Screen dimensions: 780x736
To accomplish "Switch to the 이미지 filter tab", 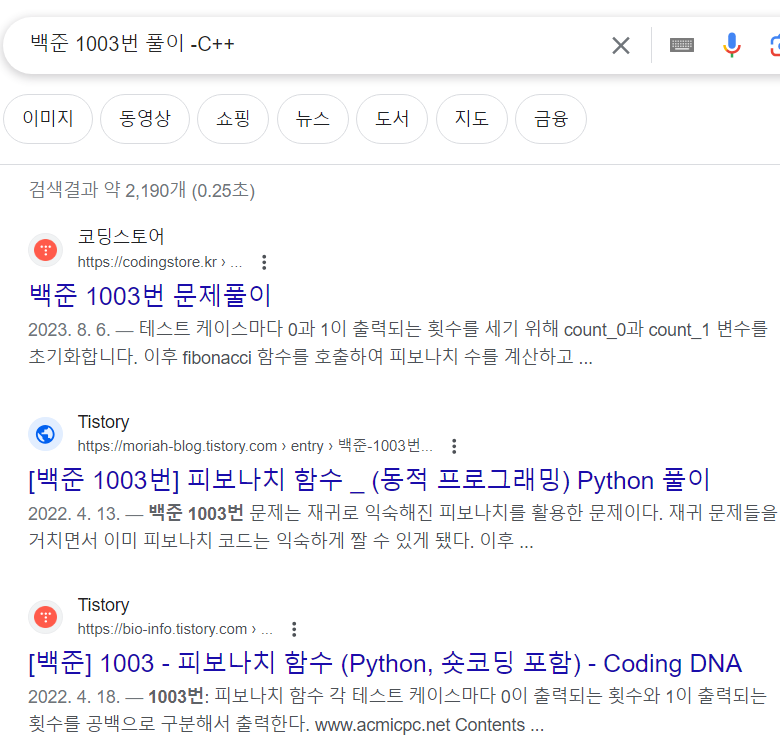I will tap(48, 119).
